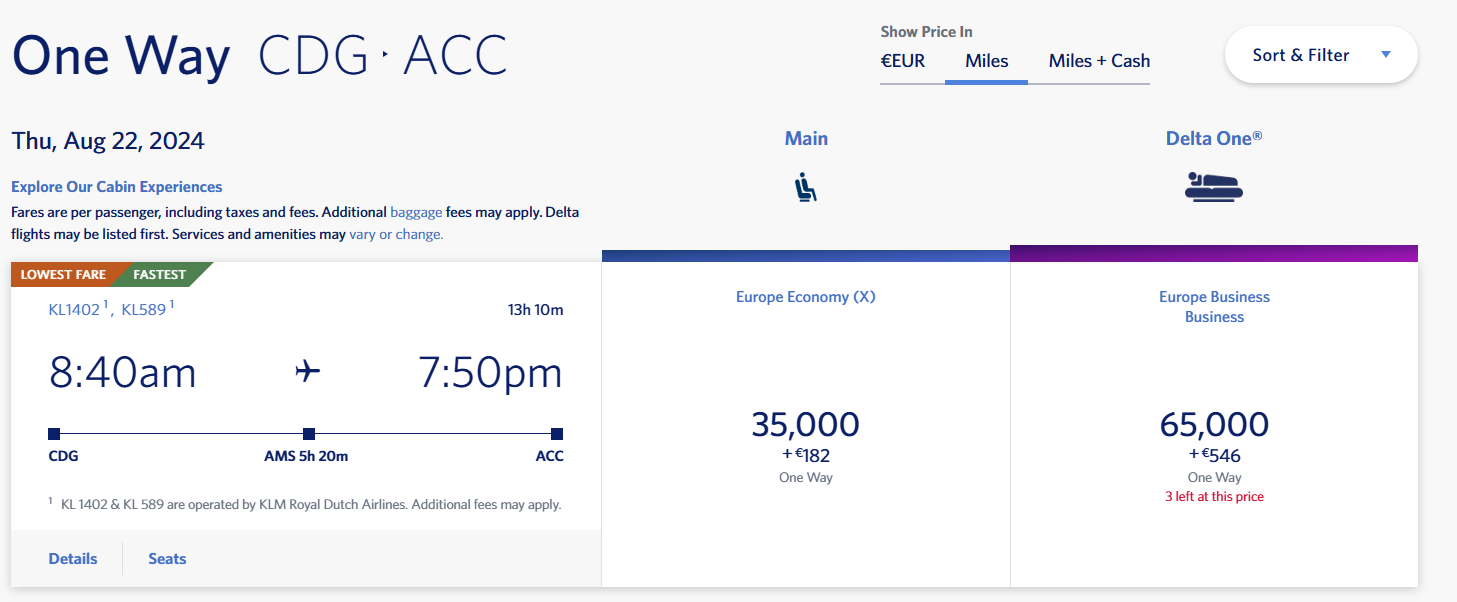This screenshot has height=602, width=1457.
Task: Switch price display to Miles
Action: tap(986, 61)
